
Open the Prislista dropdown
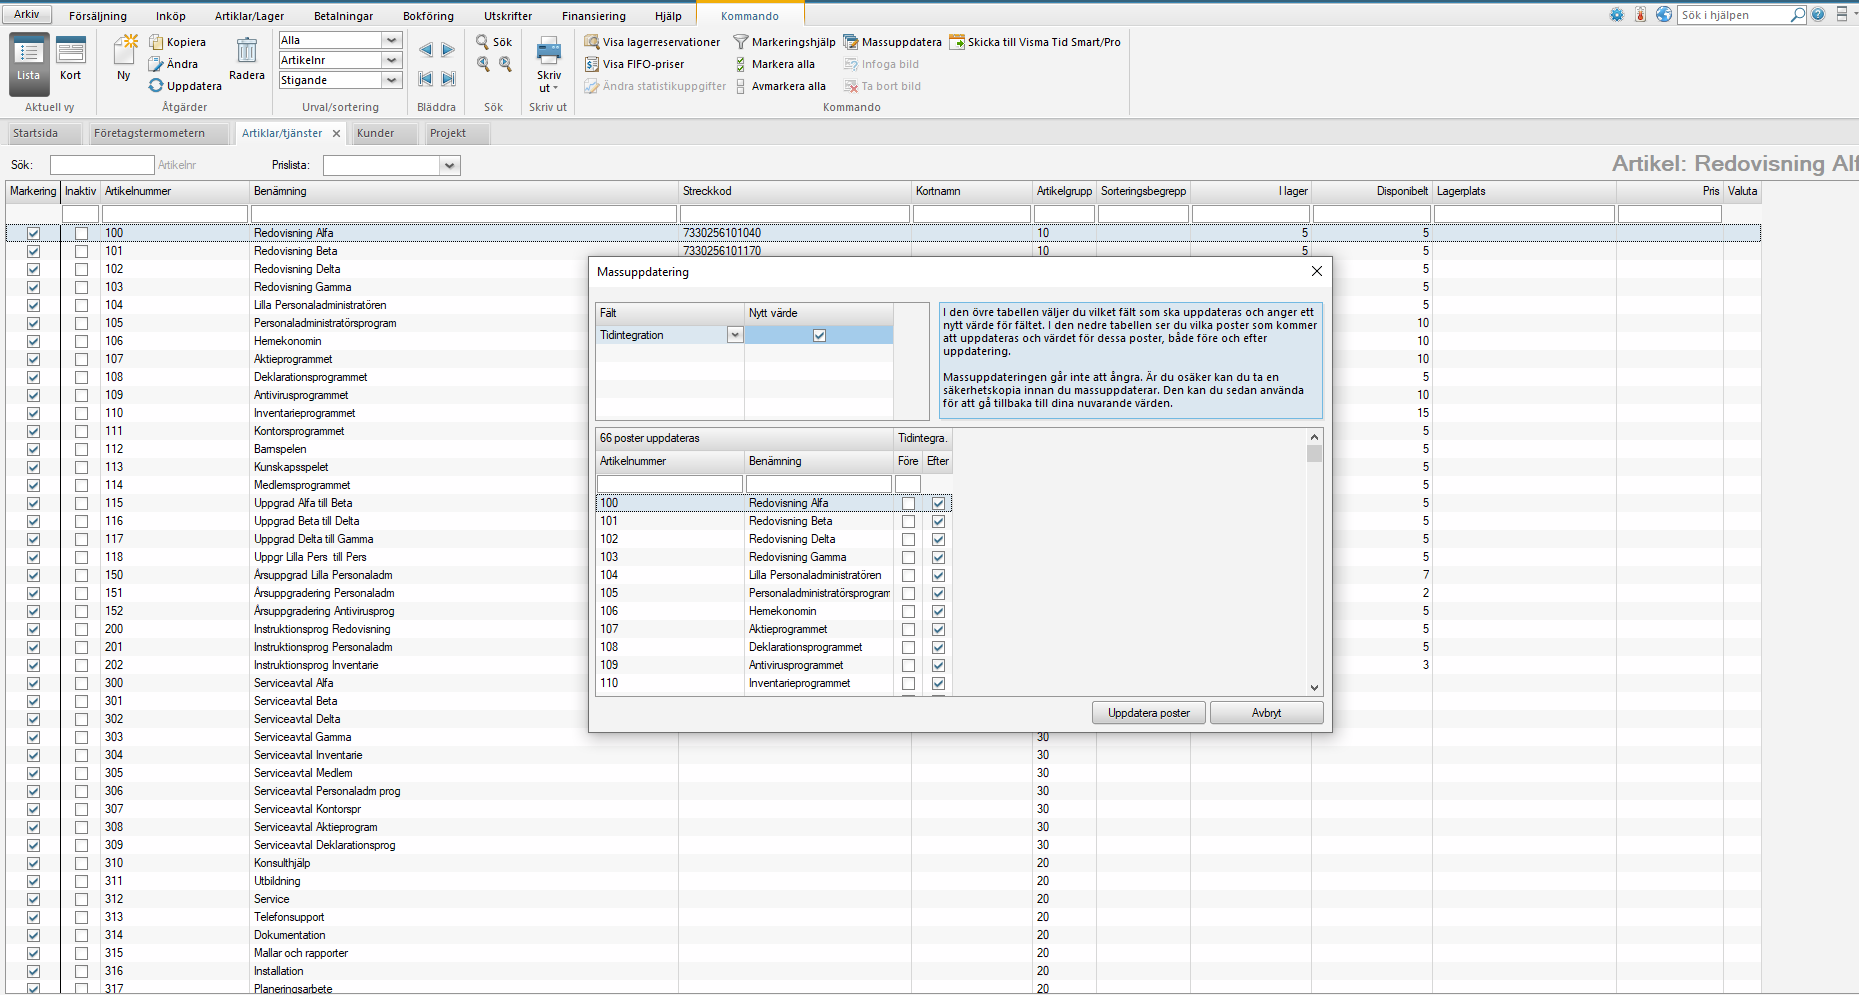pyautogui.click(x=450, y=165)
